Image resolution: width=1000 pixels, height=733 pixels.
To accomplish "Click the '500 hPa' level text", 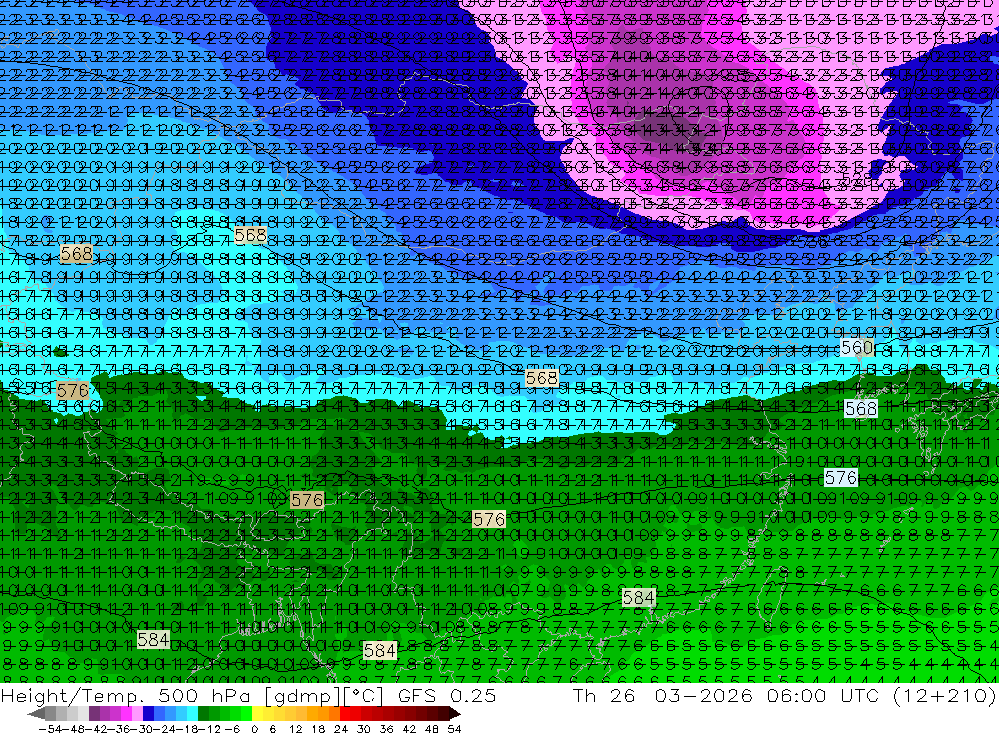I will click(204, 696).
